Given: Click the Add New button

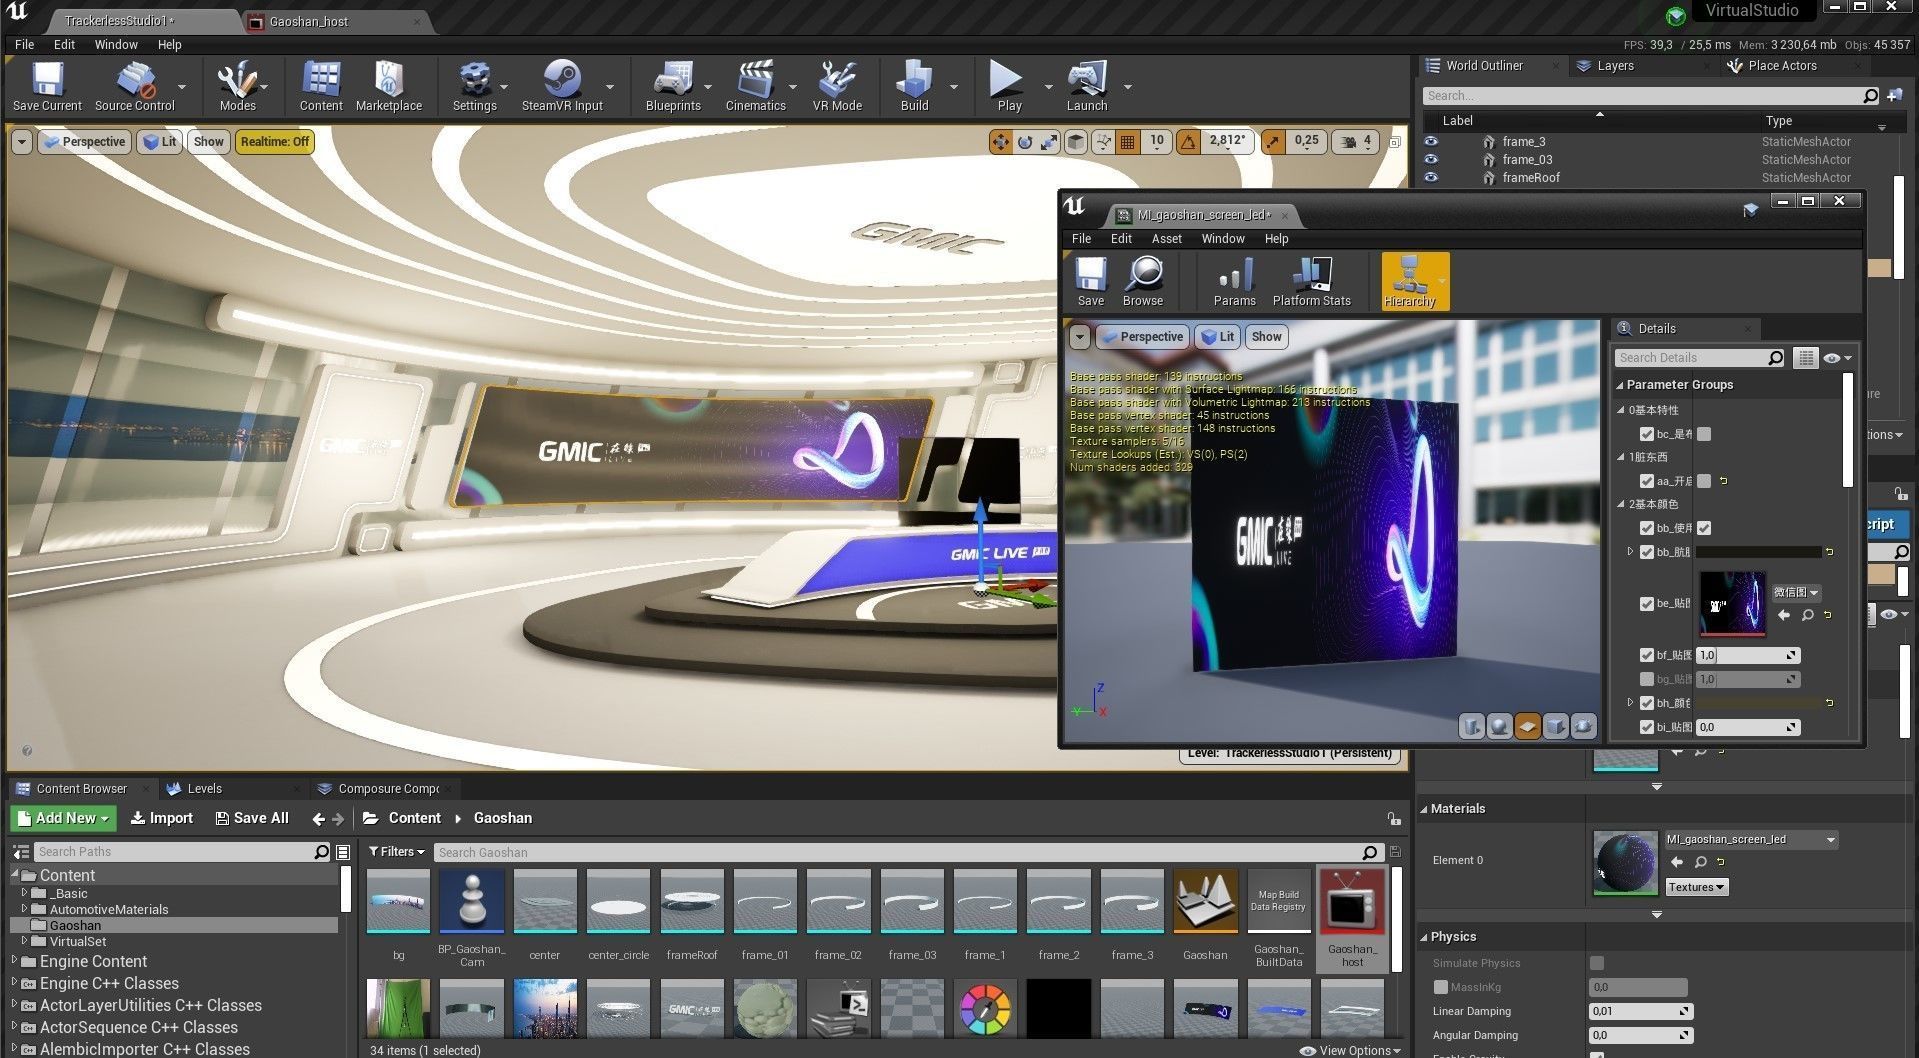Looking at the screenshot, I should coord(64,818).
